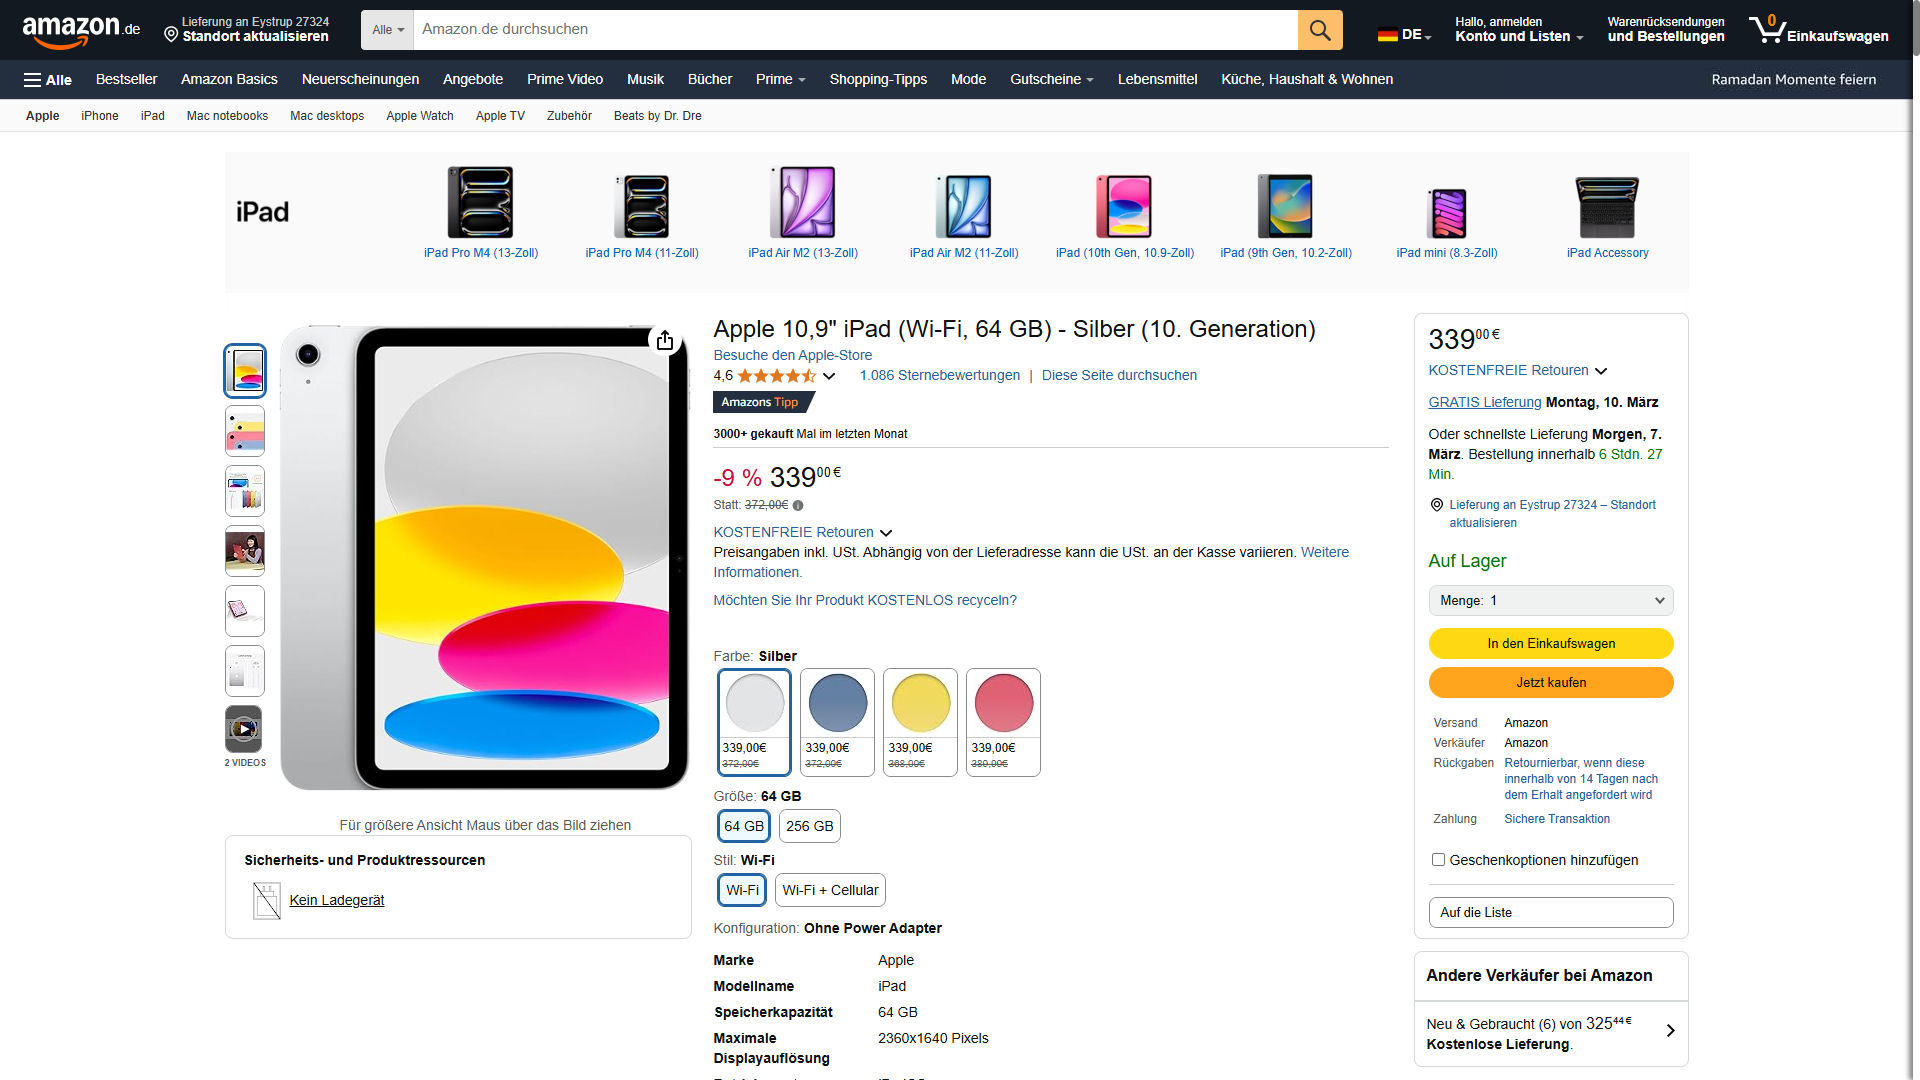1920x1080 pixels.
Task: Open the 1.086 Sternebewertungen link
Action: coord(939,376)
